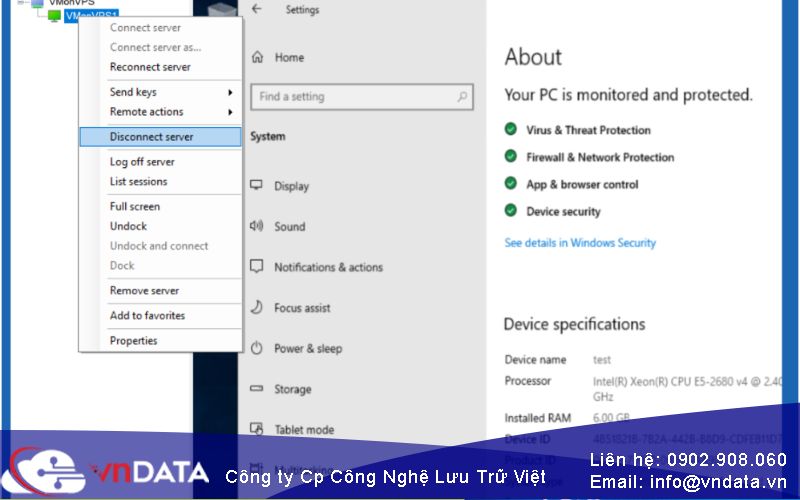Choose Add to favorites
800x500 pixels.
(147, 315)
